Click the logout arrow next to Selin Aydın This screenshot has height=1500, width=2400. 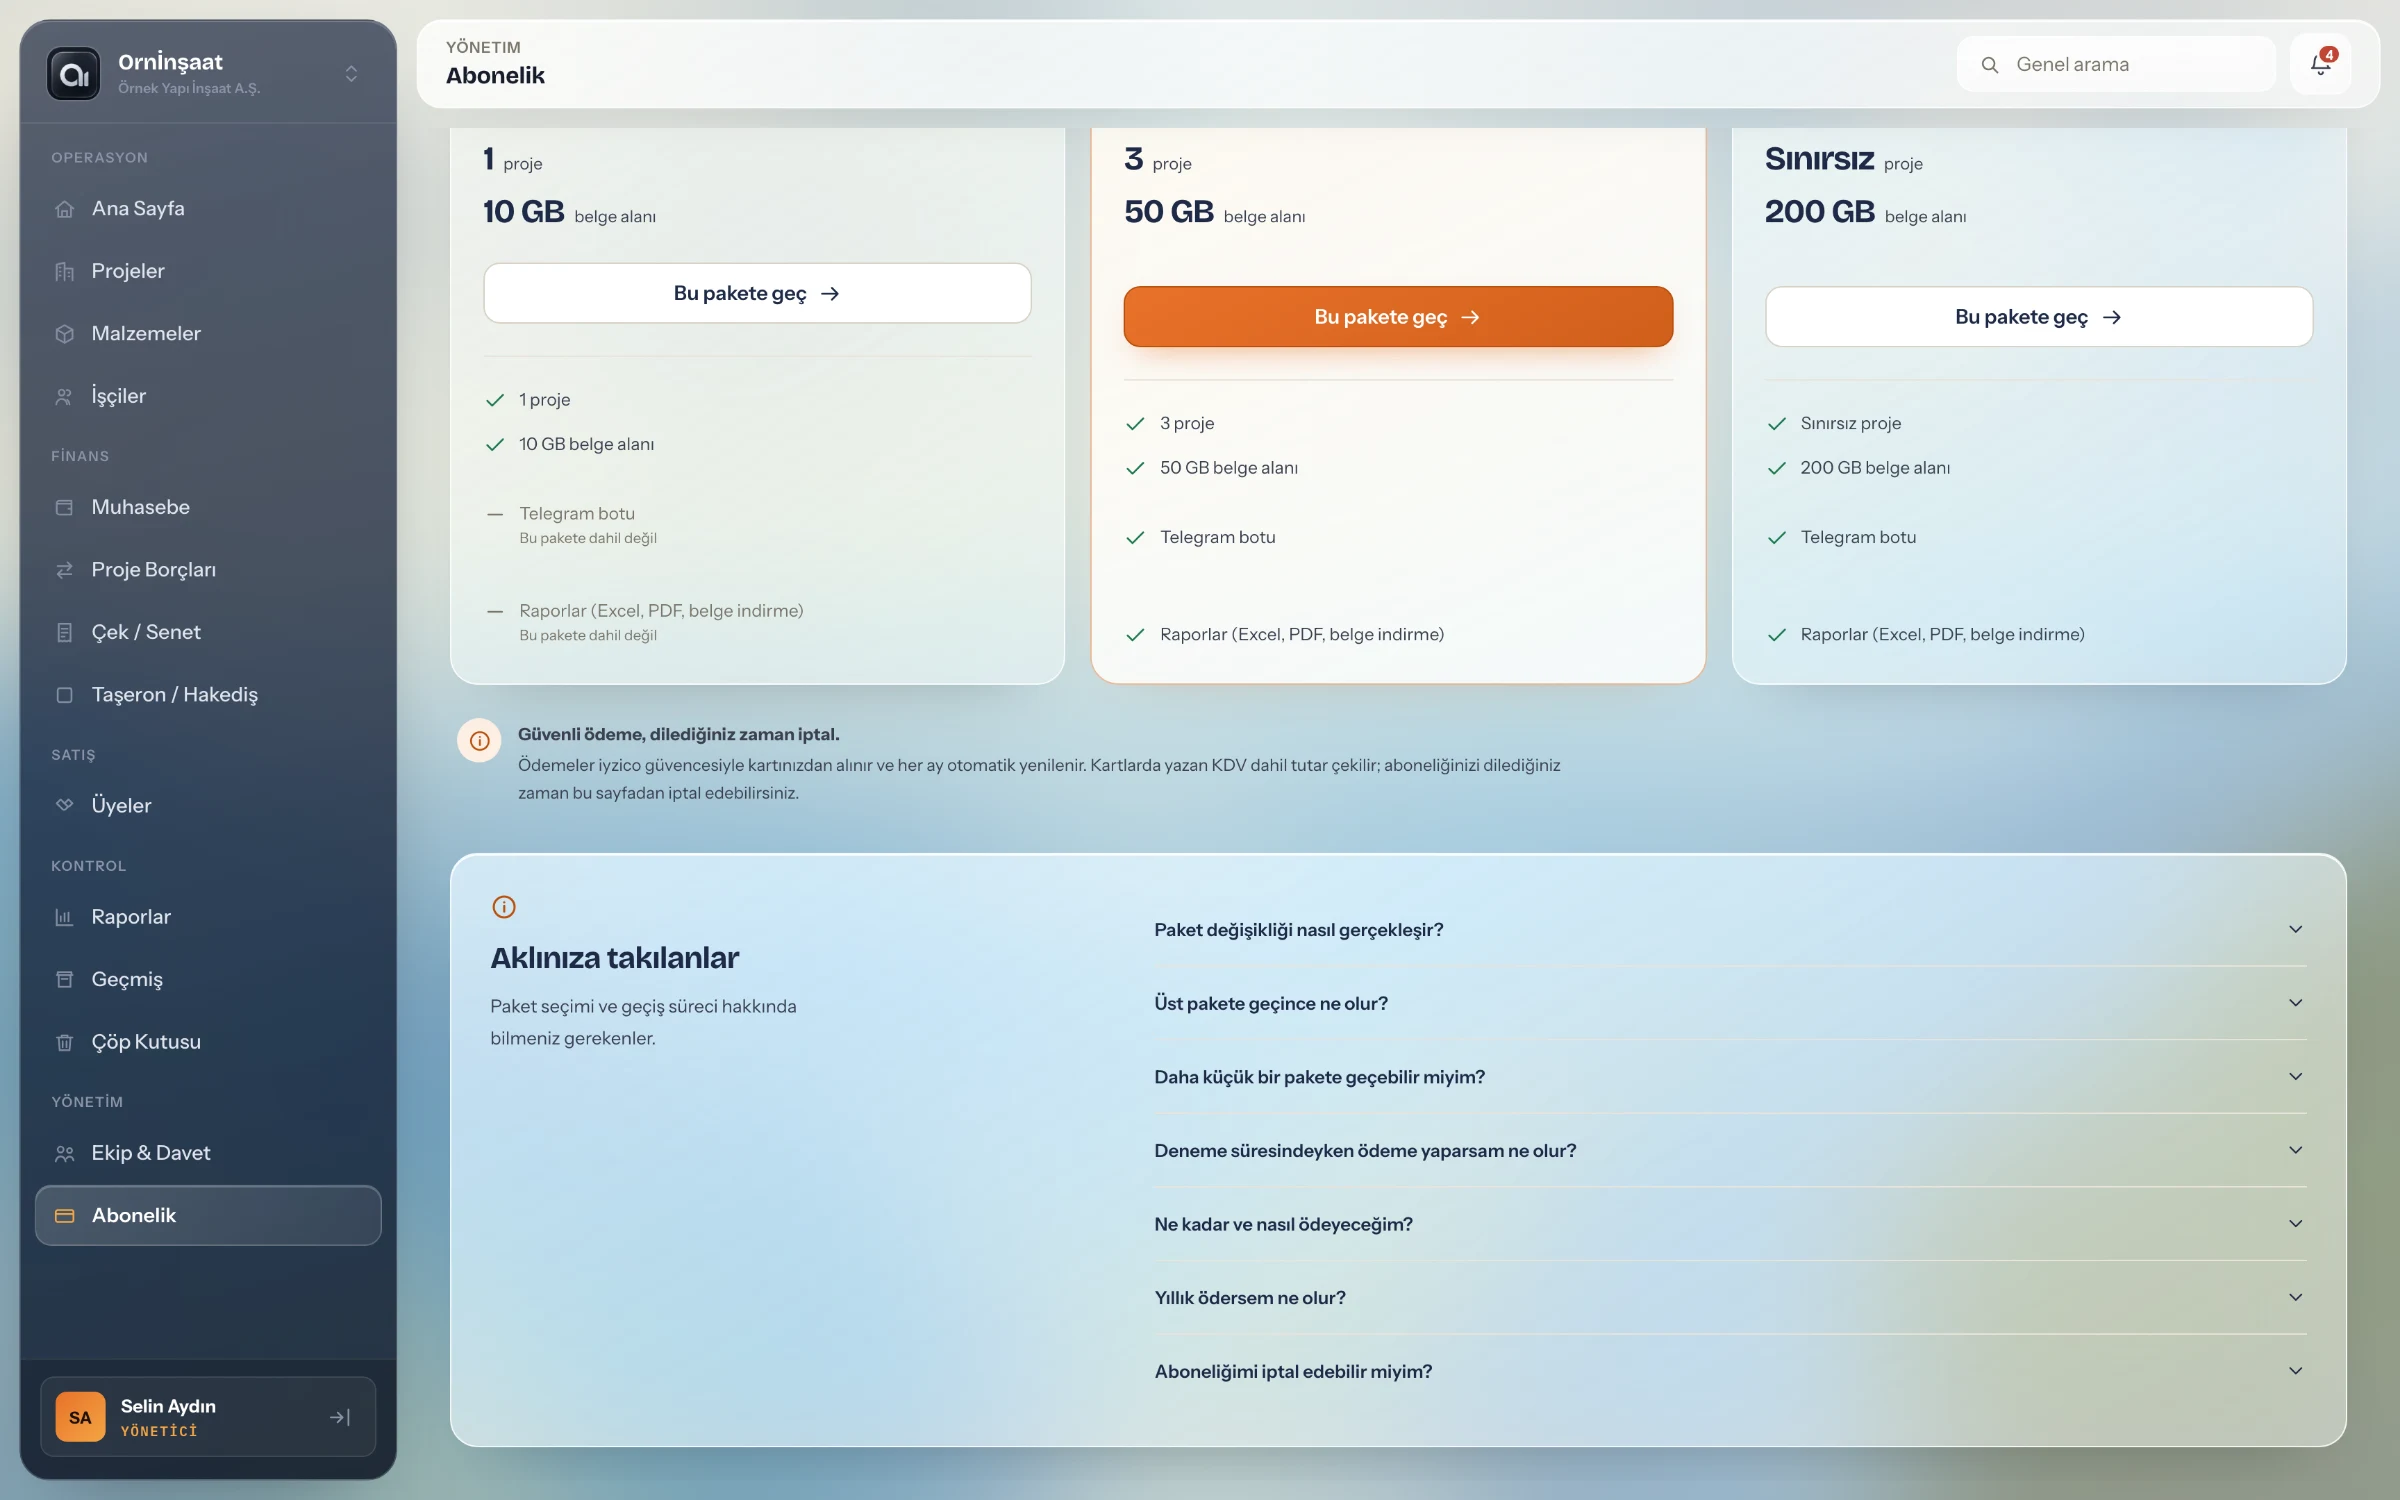(x=340, y=1417)
